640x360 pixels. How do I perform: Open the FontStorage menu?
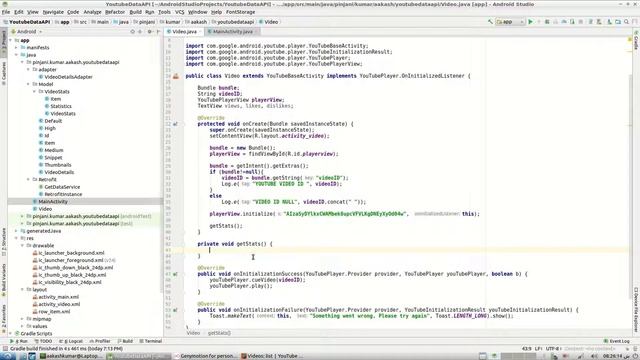(x=240, y=12)
